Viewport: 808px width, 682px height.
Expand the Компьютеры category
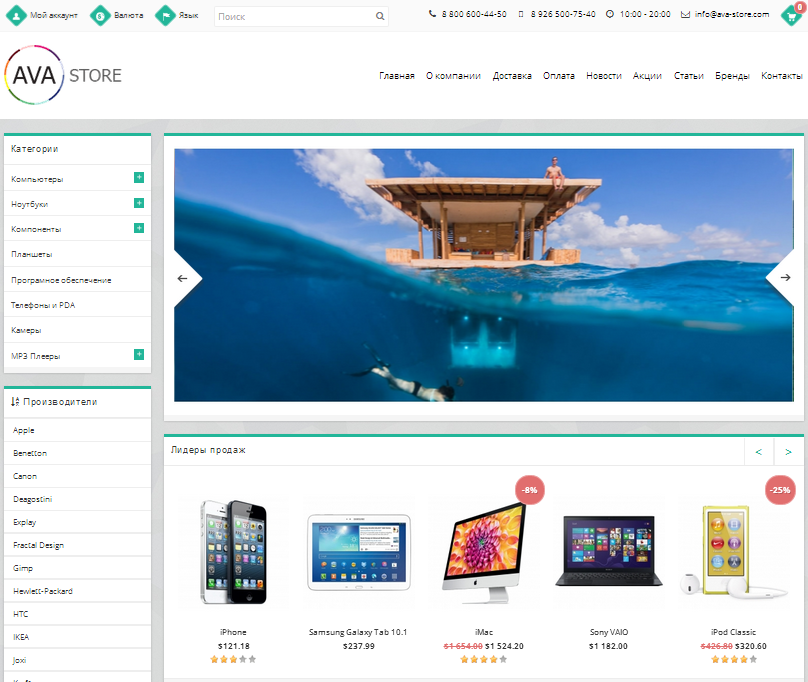[139, 177]
